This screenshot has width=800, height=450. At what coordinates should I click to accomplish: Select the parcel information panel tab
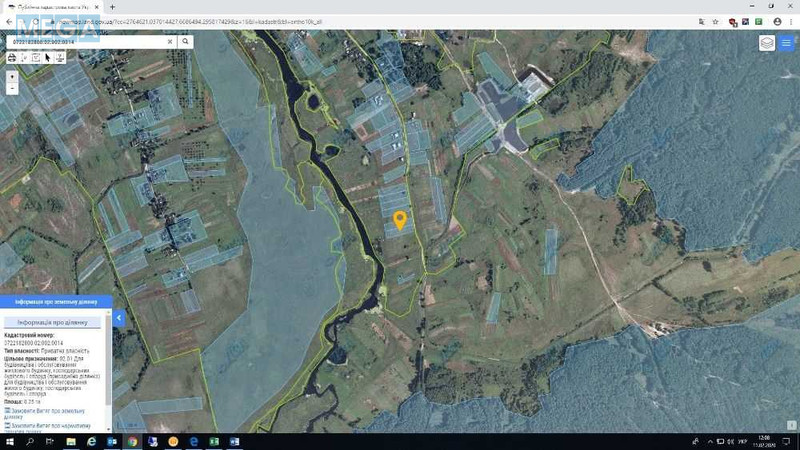(x=56, y=300)
